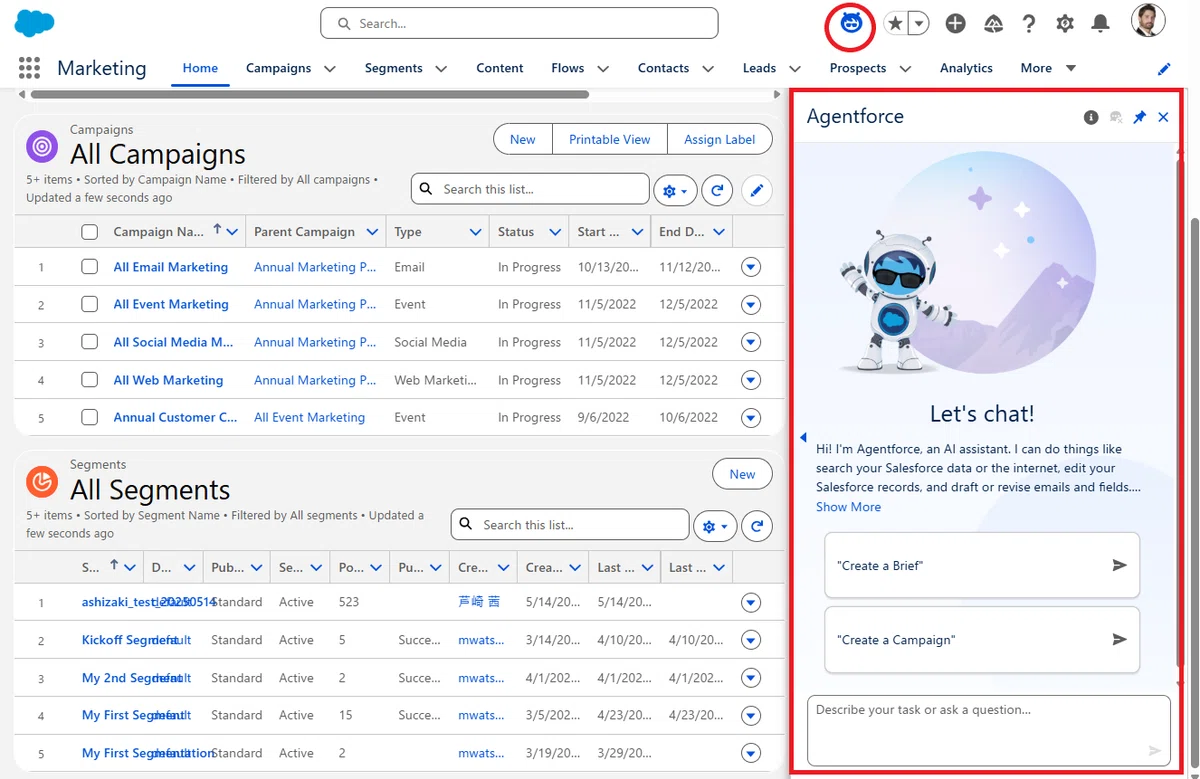The image size is (1200, 779).
Task: Open the Agentforce assistant icon in header
Action: pos(851,23)
